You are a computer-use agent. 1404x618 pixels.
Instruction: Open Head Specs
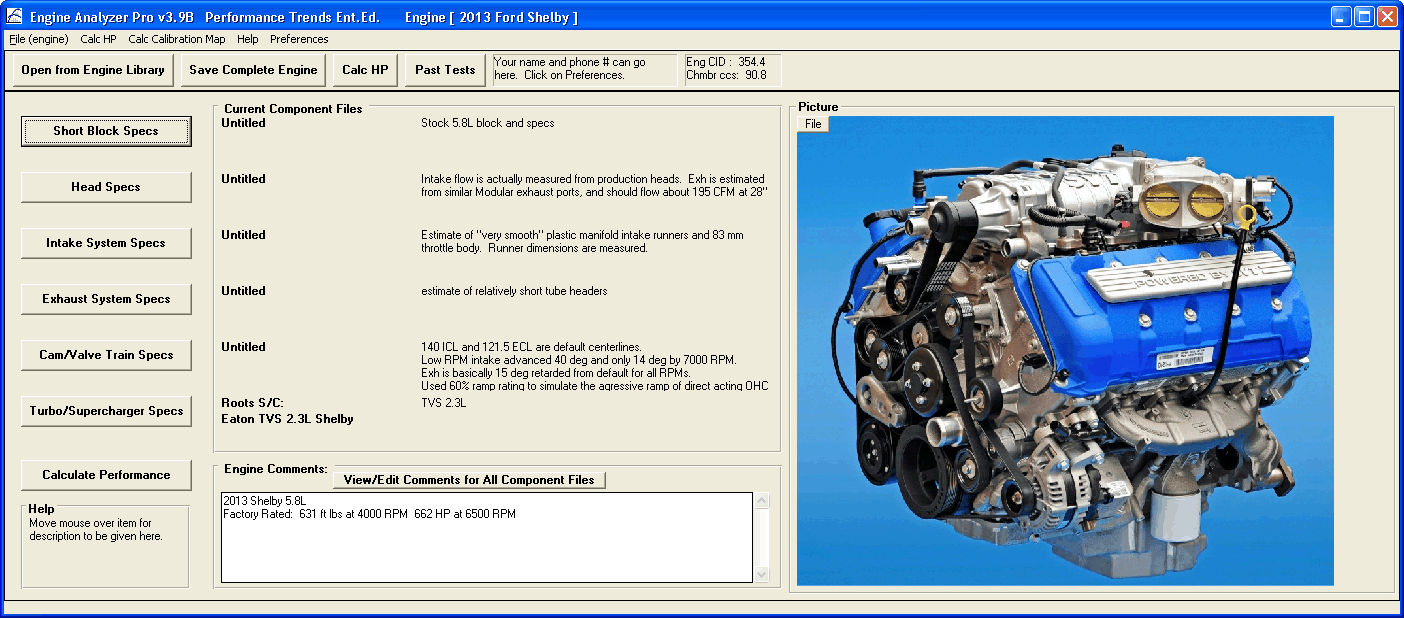point(106,187)
